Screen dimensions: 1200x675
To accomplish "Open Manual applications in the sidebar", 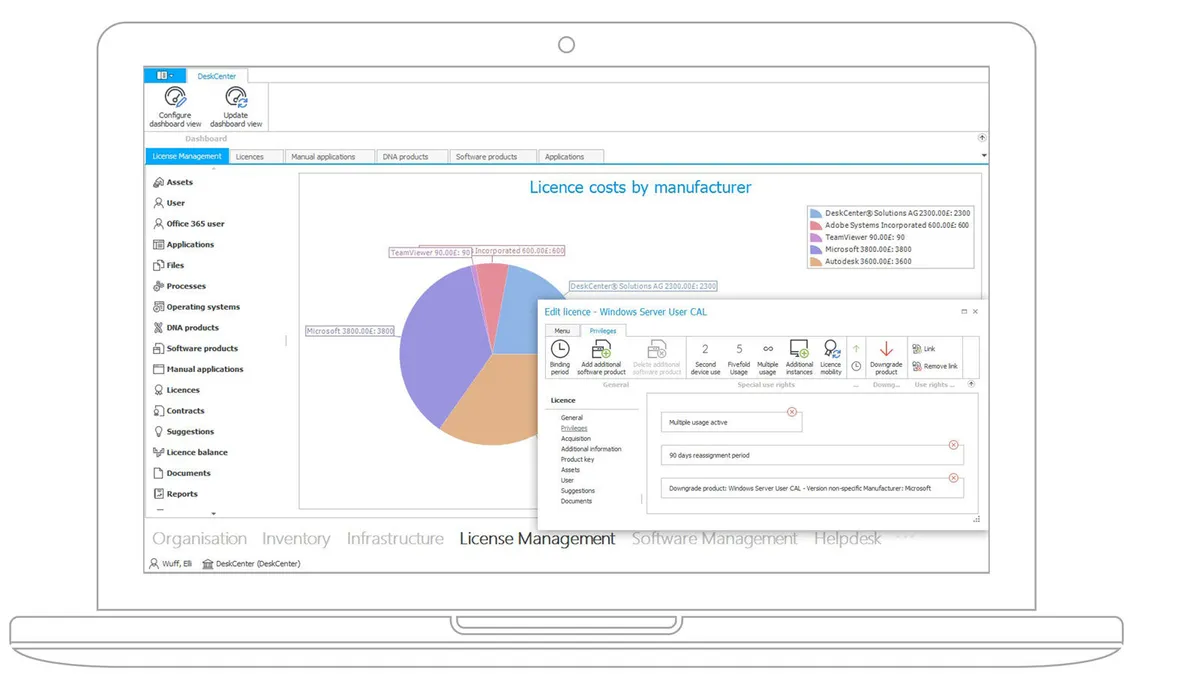I will (198, 369).
